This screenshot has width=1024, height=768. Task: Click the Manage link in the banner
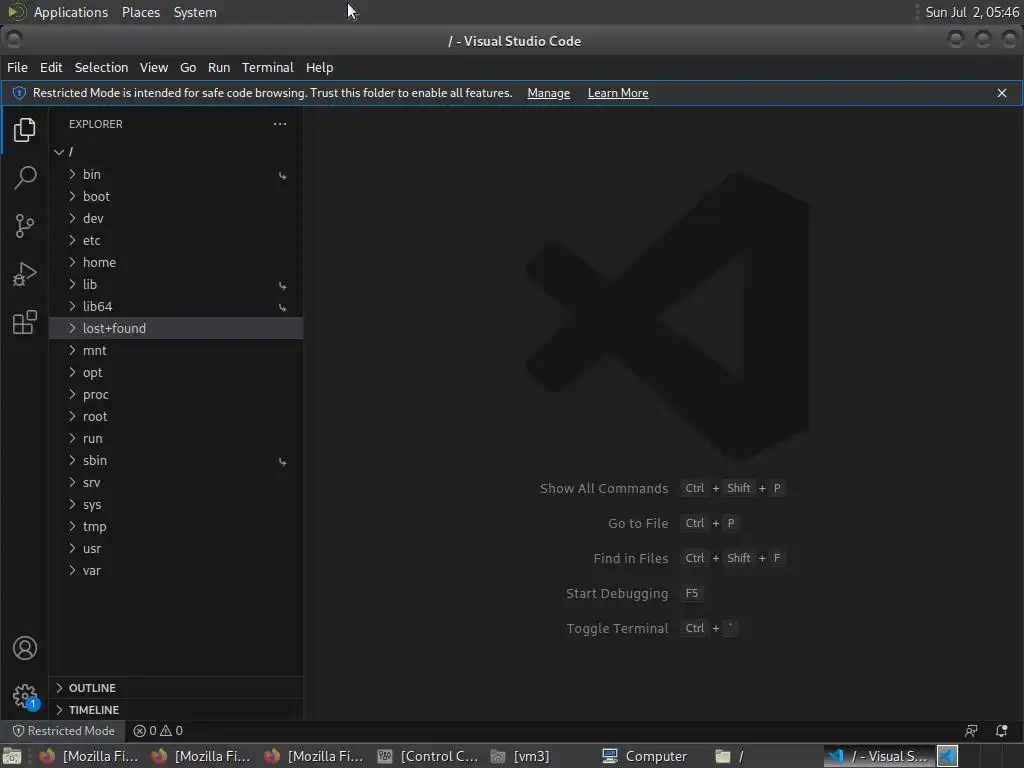549,93
